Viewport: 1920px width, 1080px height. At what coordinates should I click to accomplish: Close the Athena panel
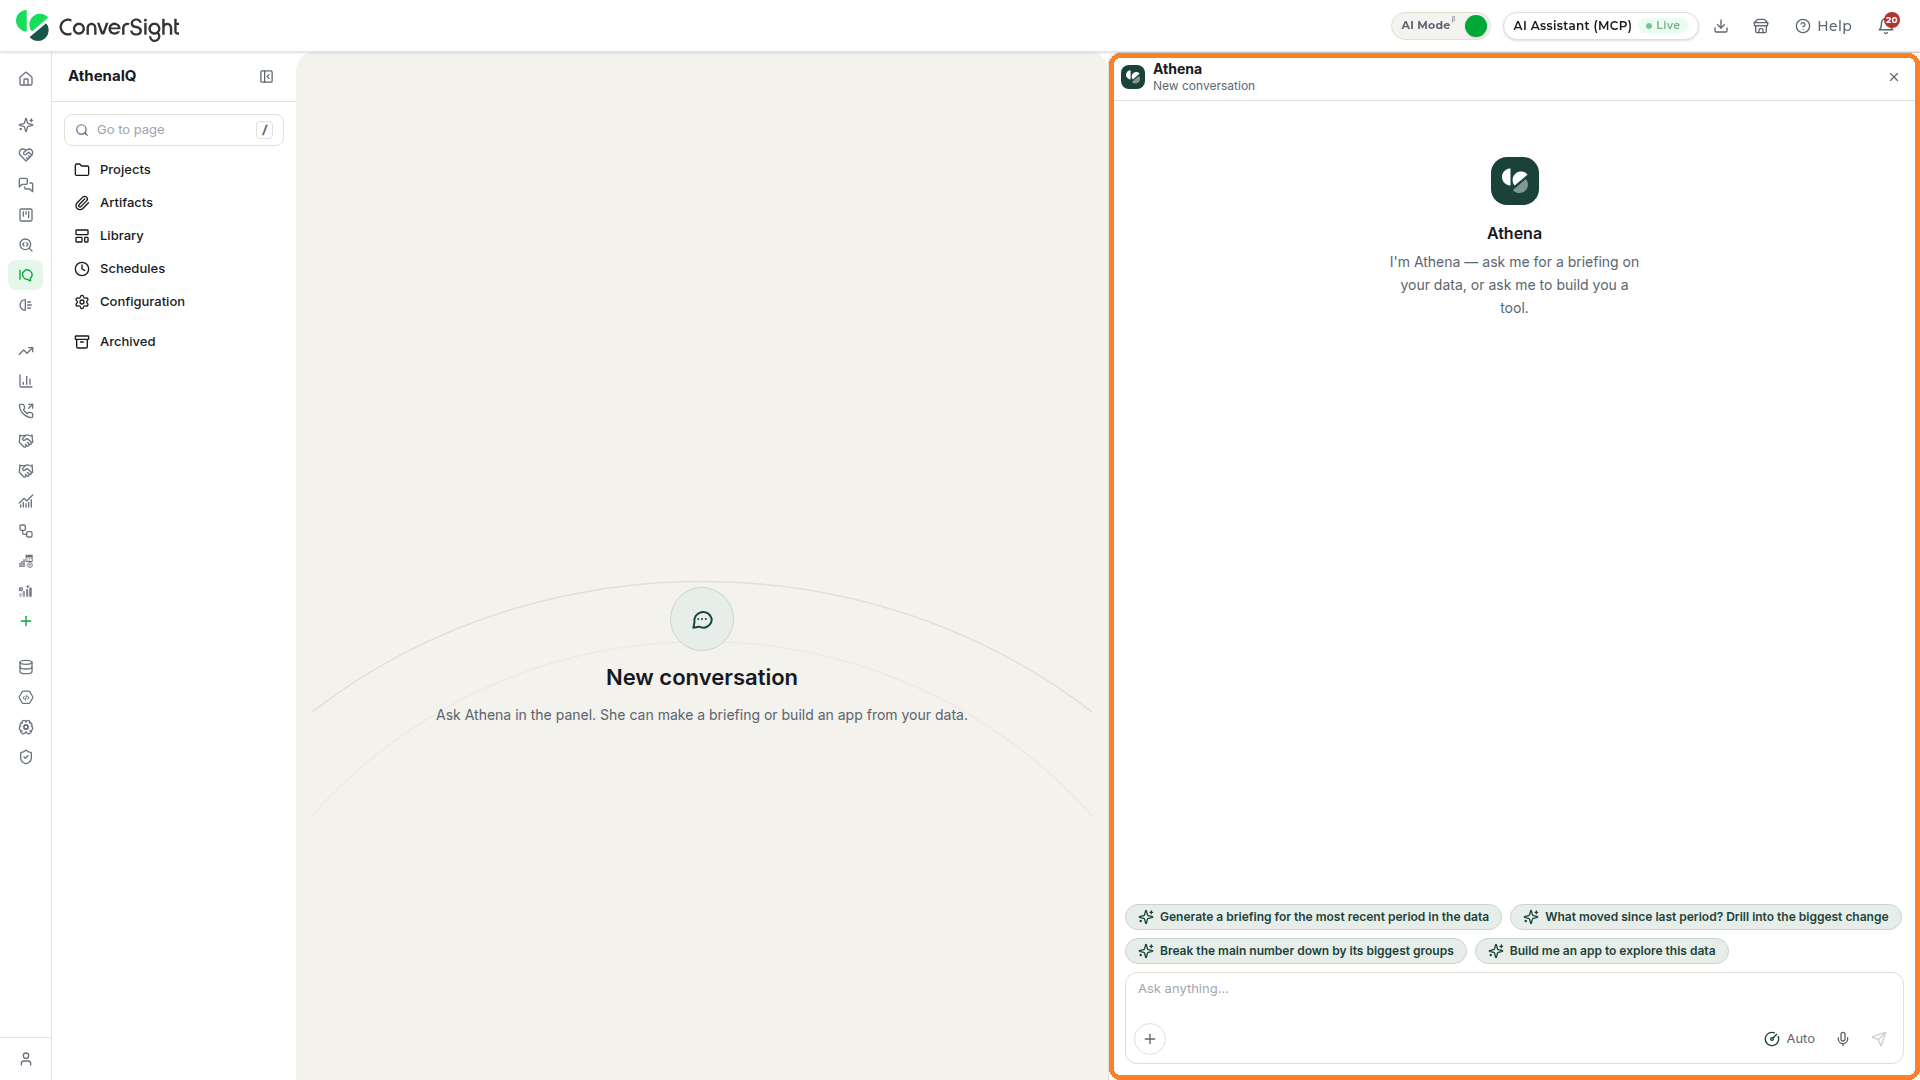(1894, 77)
